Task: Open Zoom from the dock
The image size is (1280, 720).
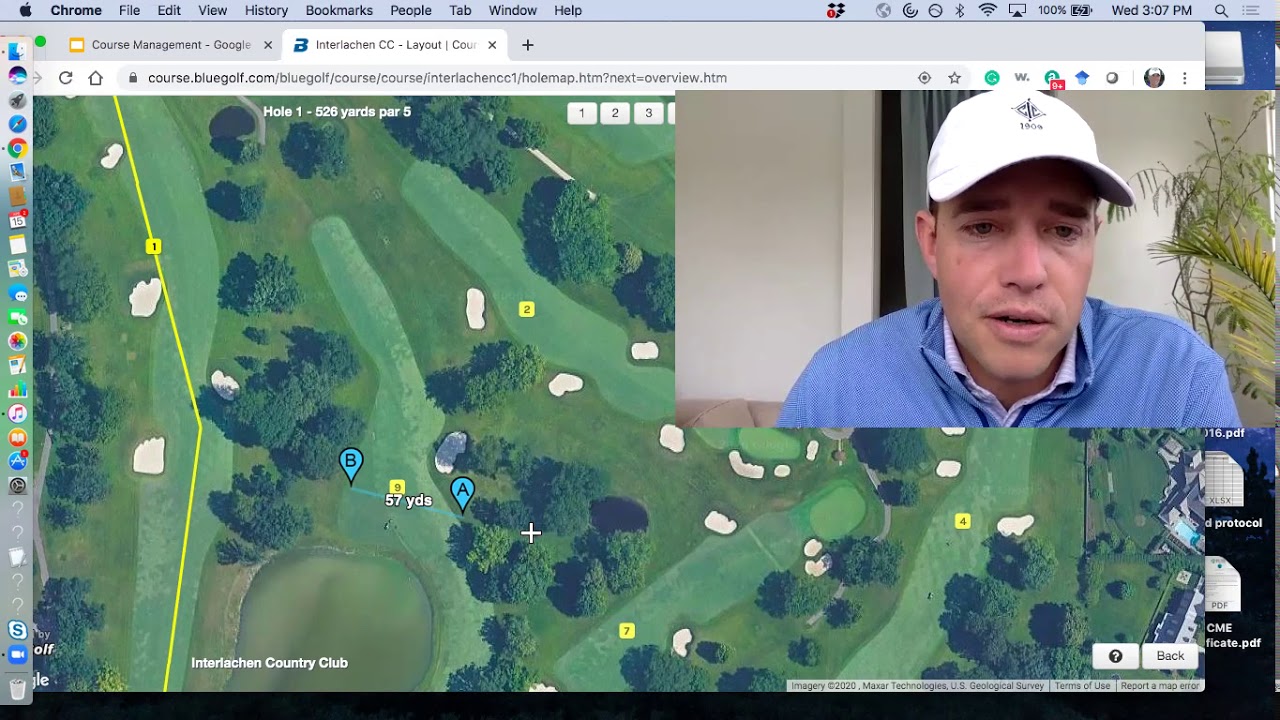Action: click(x=17, y=654)
